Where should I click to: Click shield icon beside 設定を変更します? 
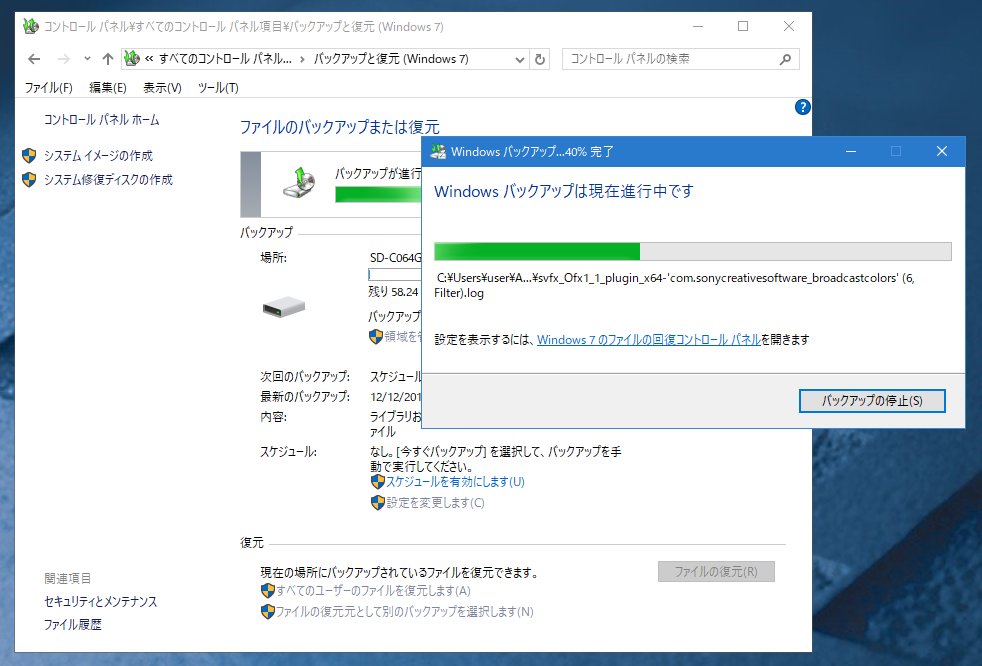pyautogui.click(x=377, y=502)
